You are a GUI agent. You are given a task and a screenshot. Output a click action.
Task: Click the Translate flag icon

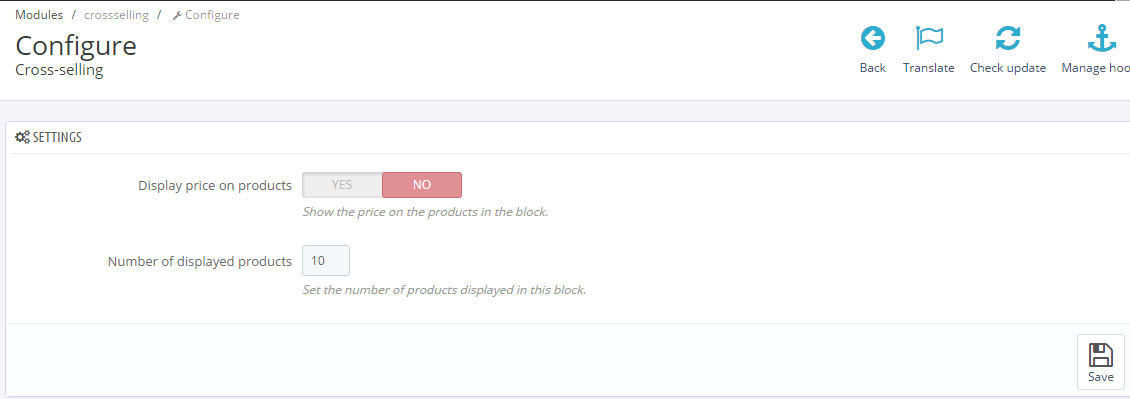[x=929, y=38]
